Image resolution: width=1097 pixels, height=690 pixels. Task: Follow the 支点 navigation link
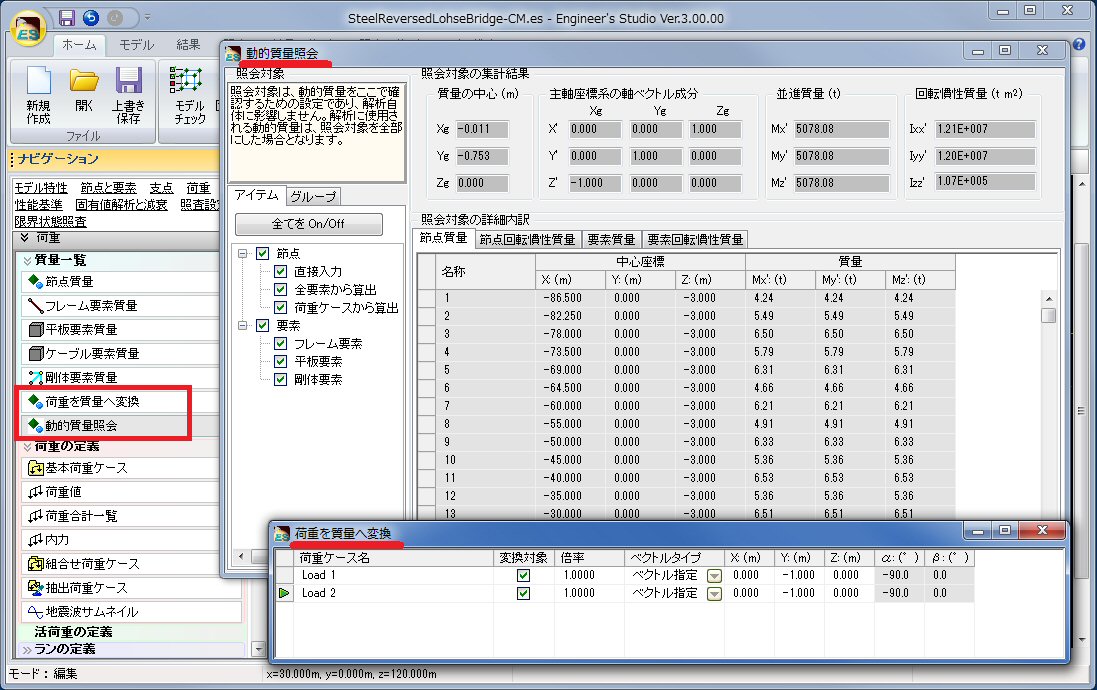[x=162, y=188]
